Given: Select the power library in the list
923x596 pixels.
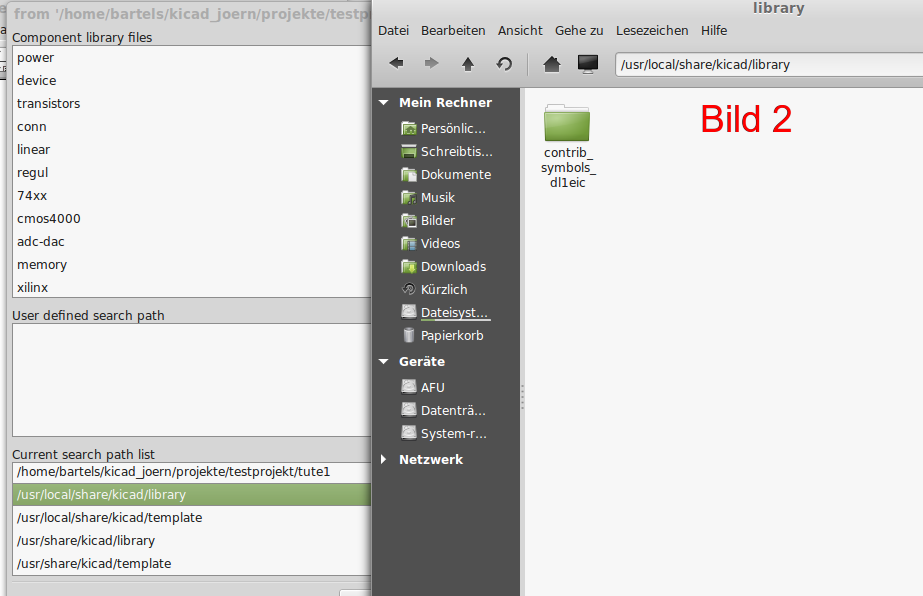Looking at the screenshot, I should click(191, 58).
